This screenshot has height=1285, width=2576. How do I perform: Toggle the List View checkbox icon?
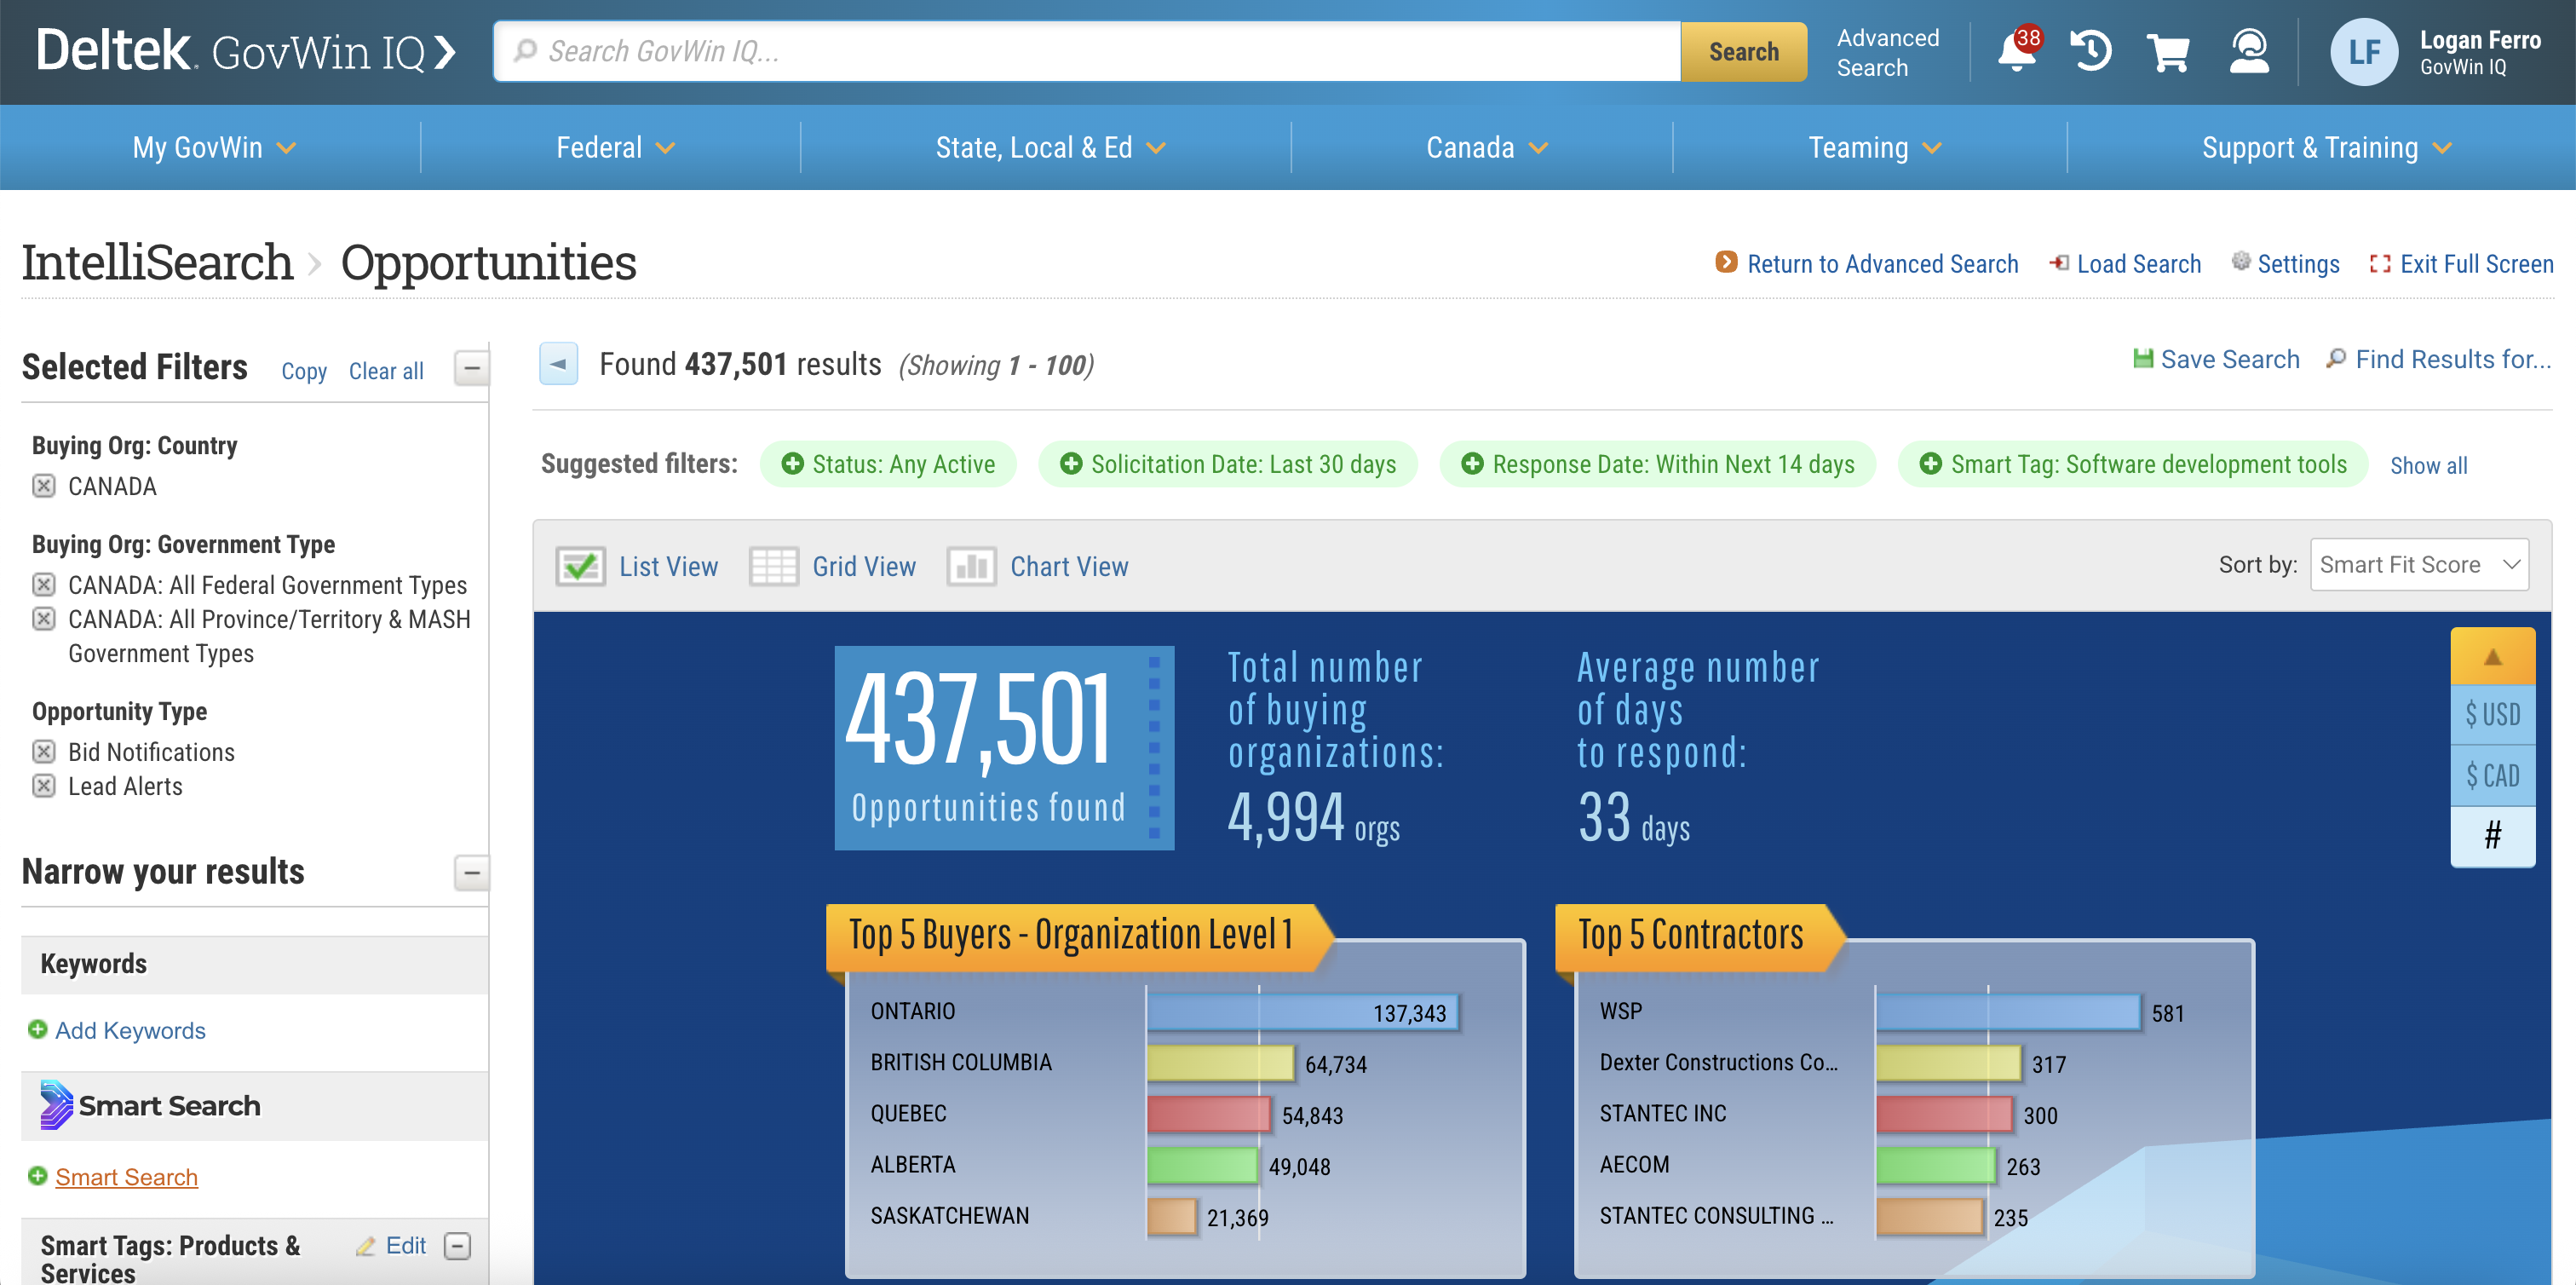coord(580,566)
